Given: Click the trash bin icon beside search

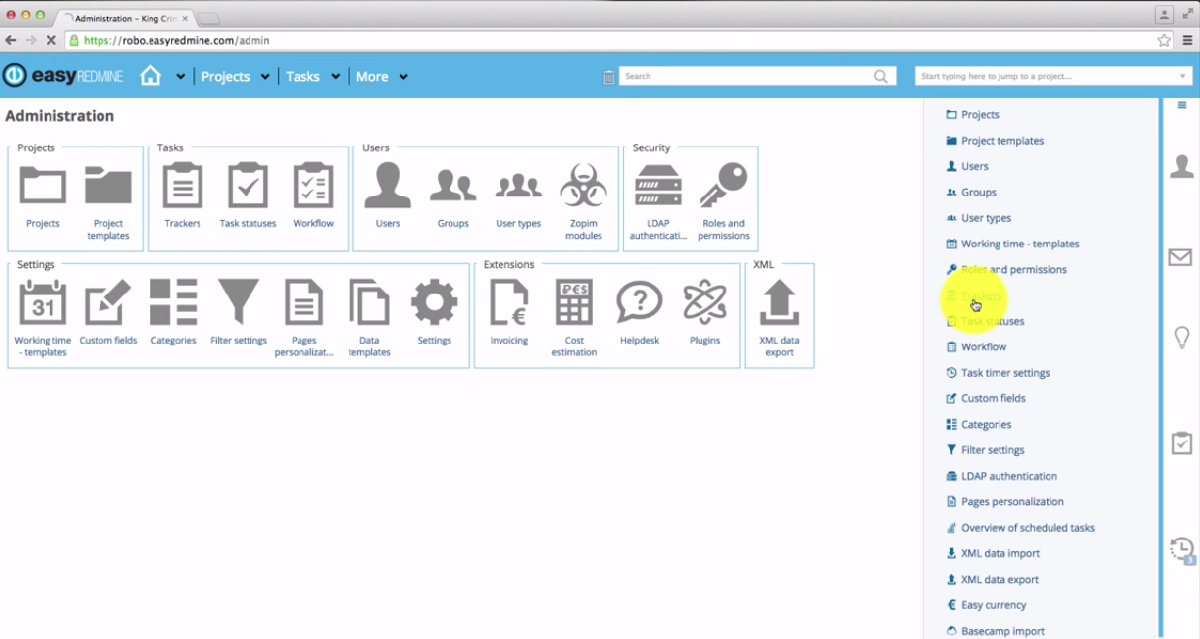Looking at the screenshot, I should [x=609, y=76].
